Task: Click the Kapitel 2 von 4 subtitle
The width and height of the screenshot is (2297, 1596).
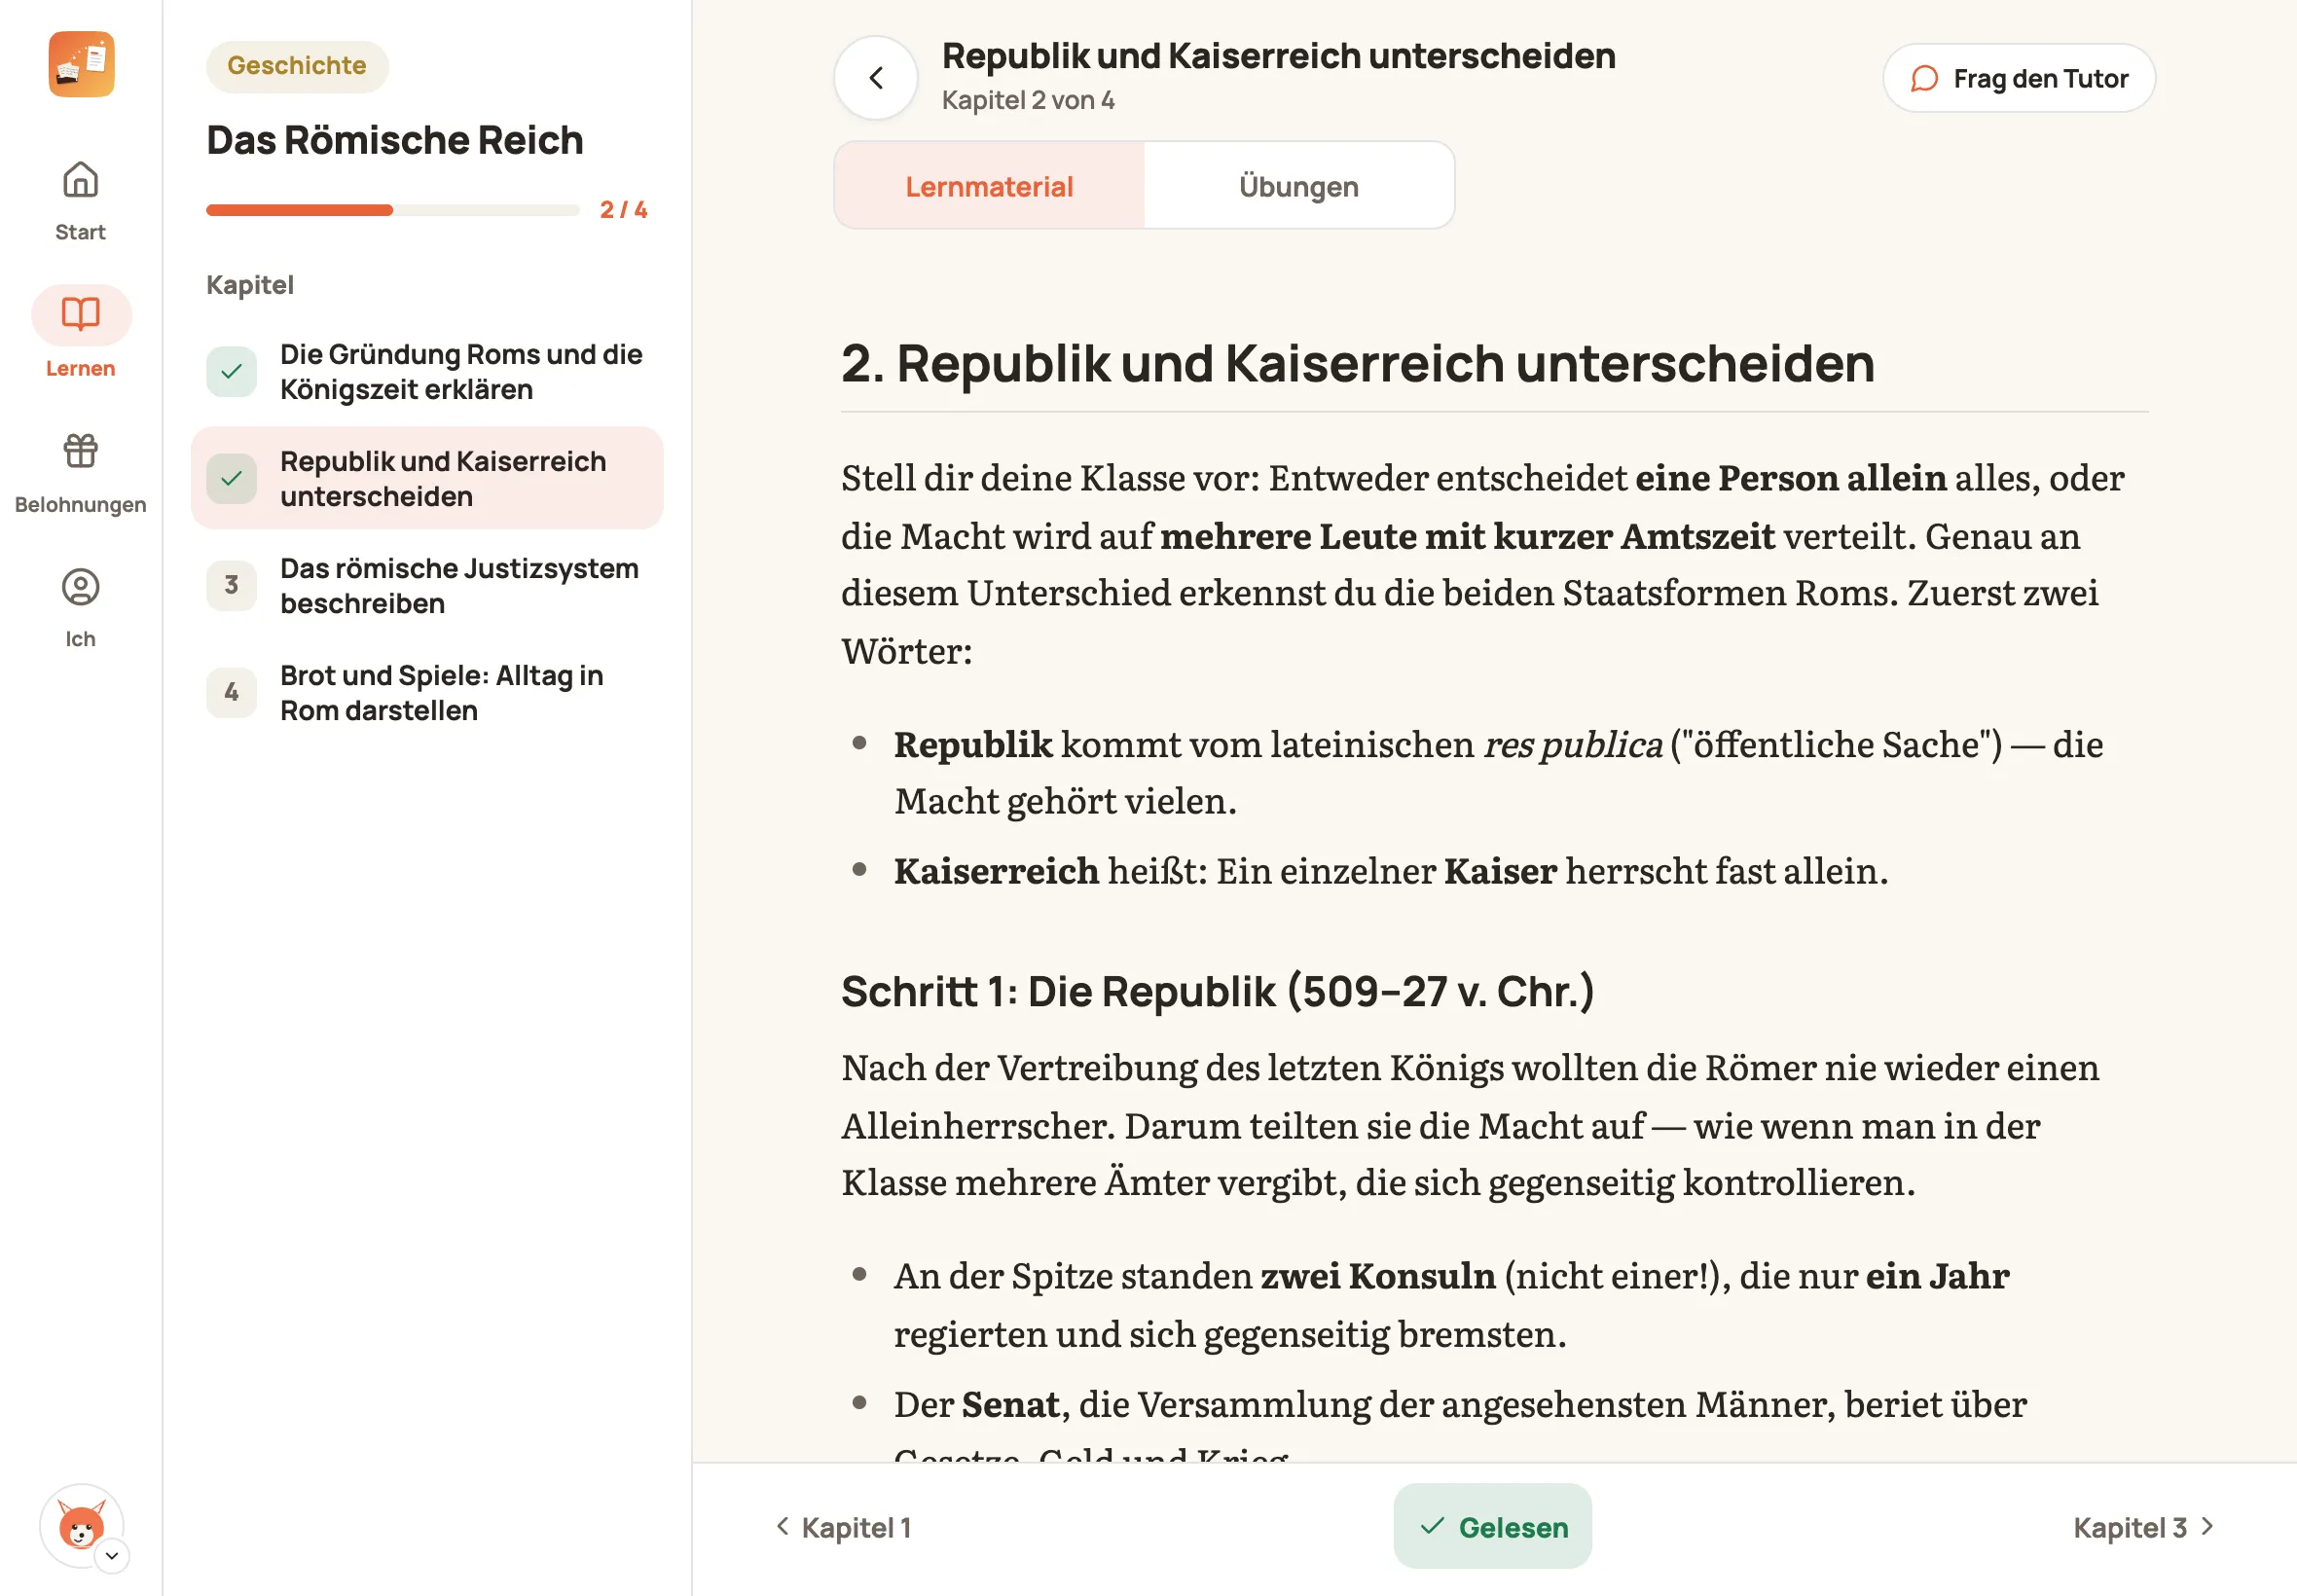Action: point(1028,100)
